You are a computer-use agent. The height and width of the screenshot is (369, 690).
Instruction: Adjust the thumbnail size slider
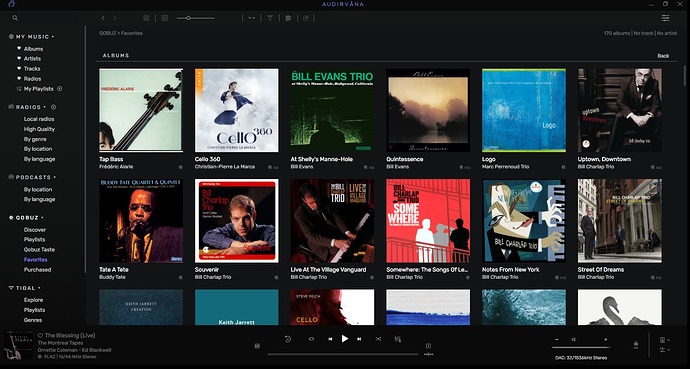(x=196, y=18)
